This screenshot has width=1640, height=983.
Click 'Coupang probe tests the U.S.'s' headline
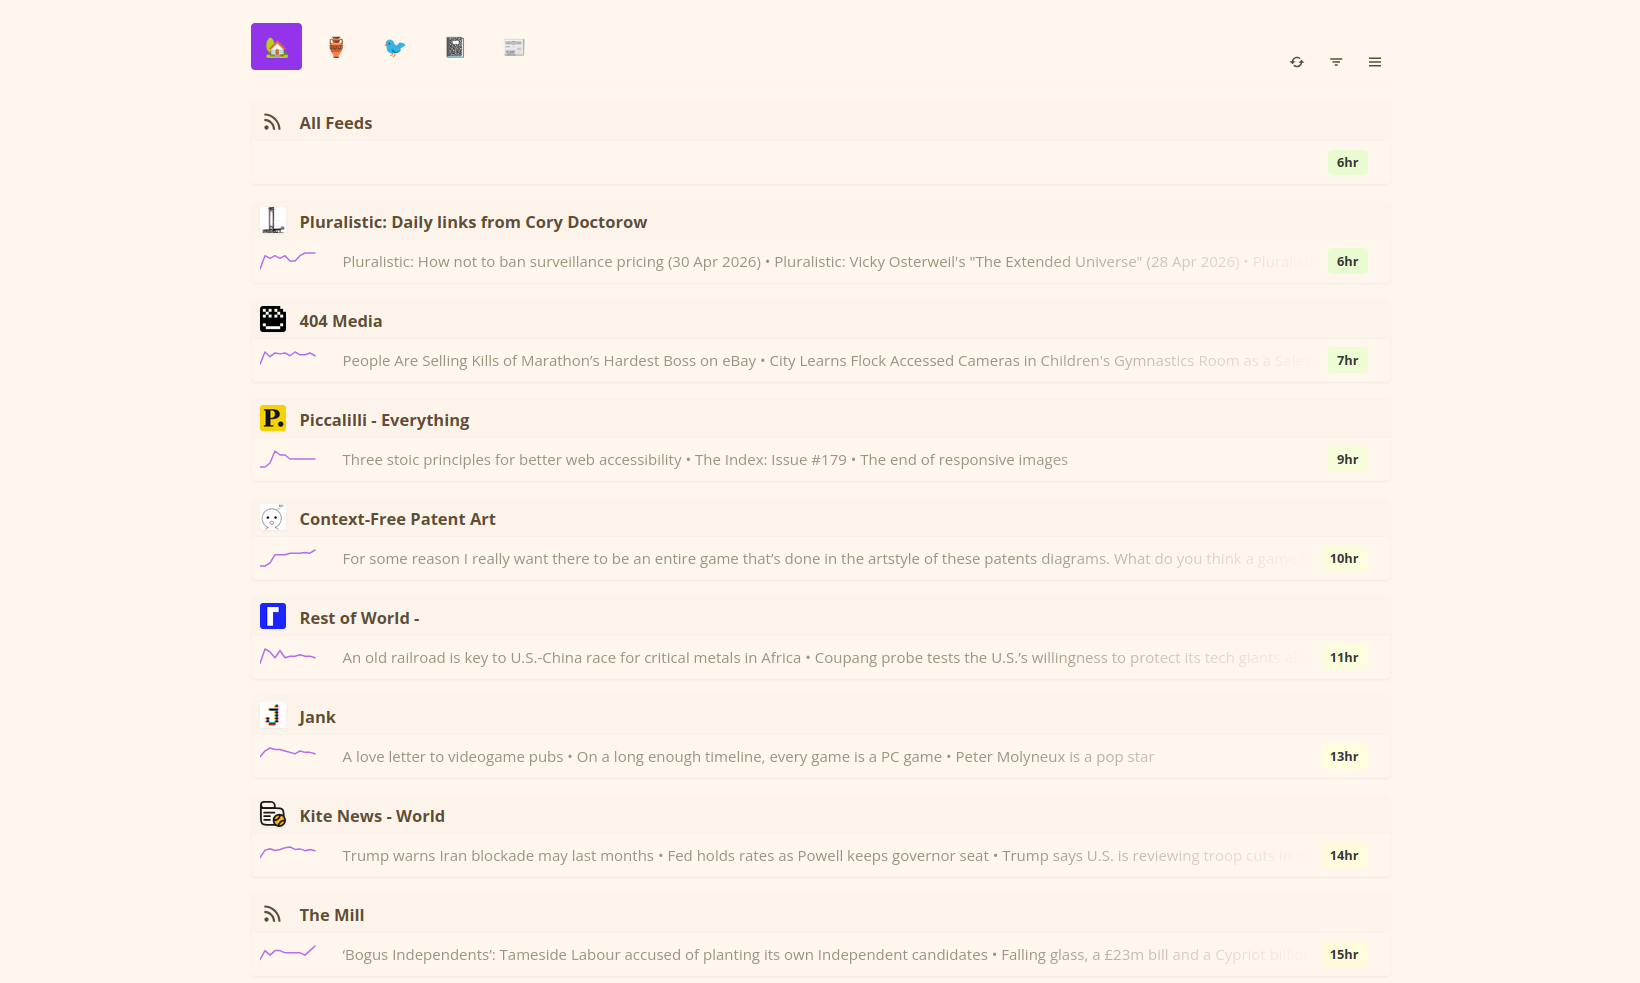point(1061,658)
